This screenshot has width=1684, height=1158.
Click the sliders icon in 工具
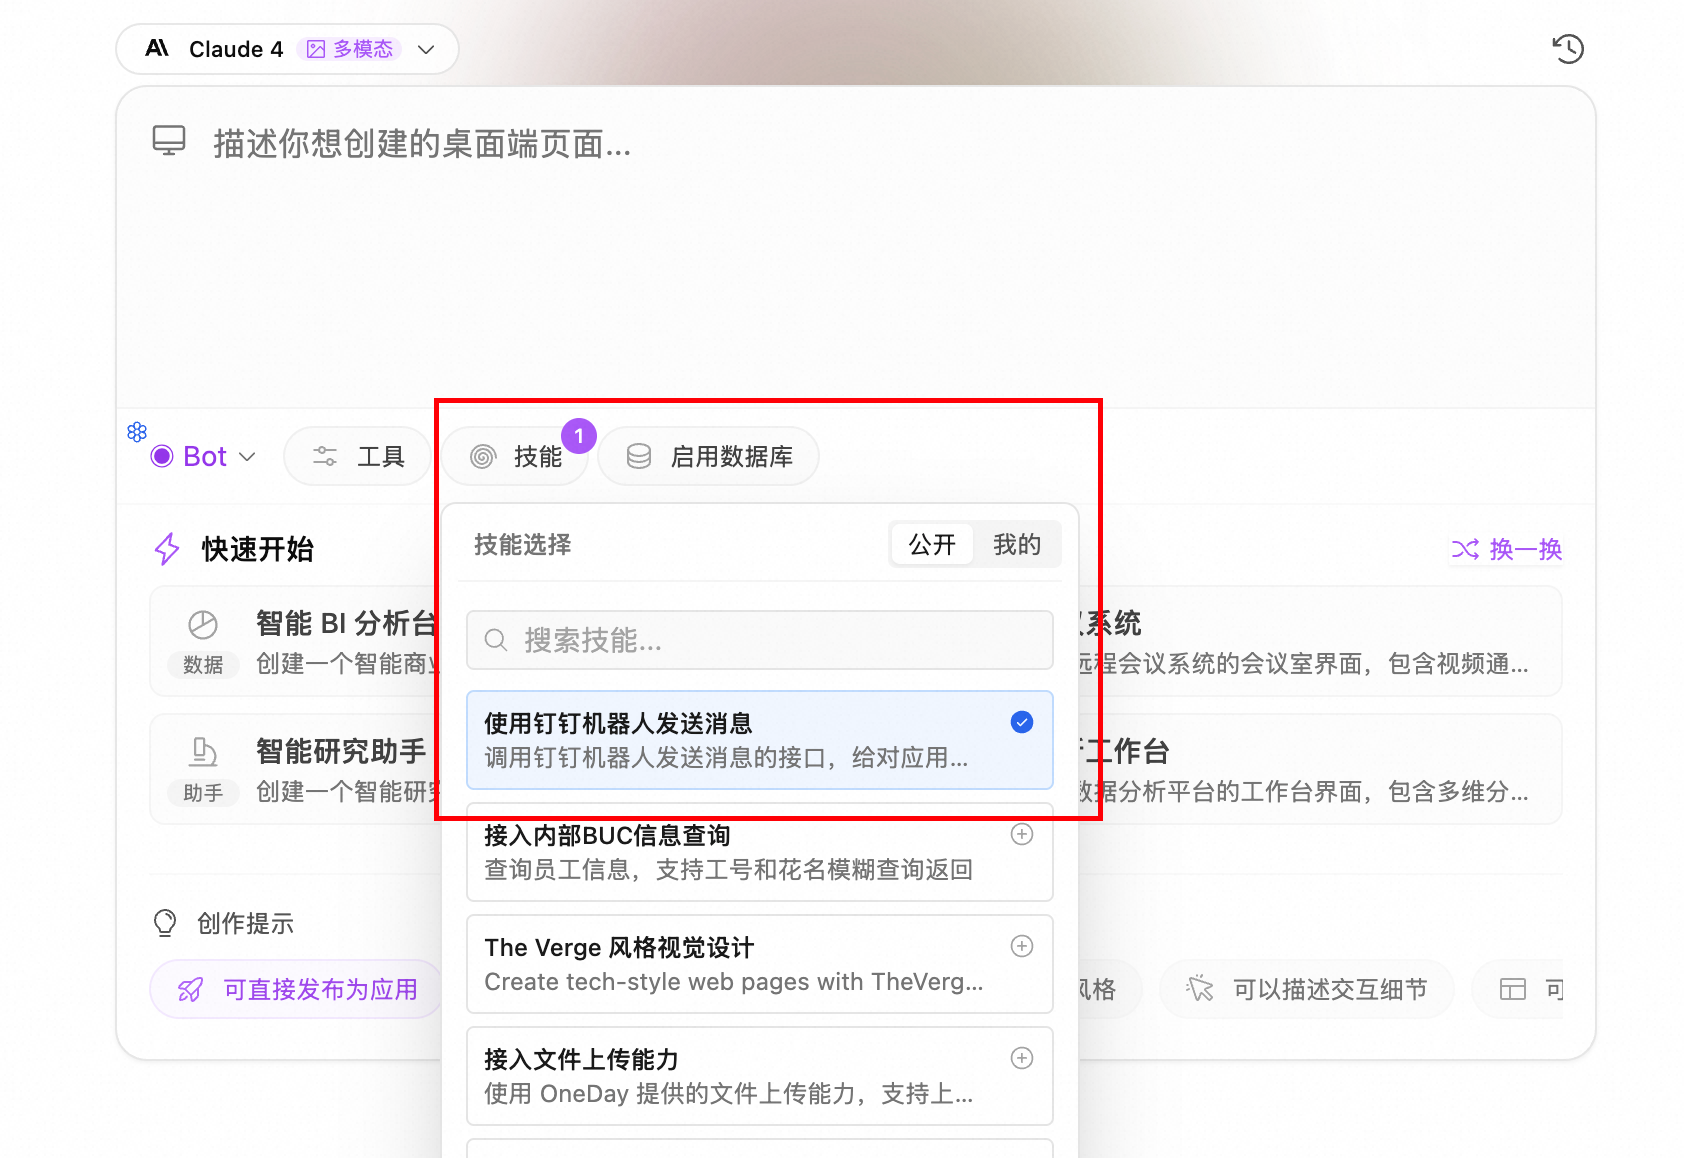tap(325, 456)
